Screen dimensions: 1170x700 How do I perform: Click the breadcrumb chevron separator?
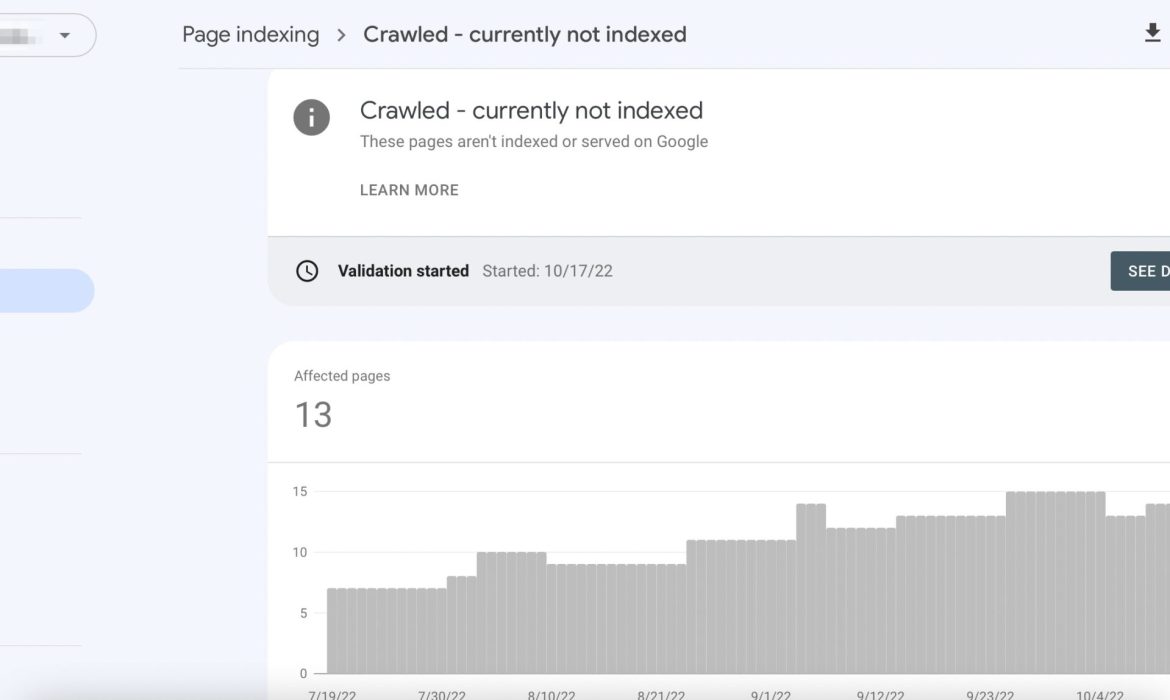click(x=341, y=35)
